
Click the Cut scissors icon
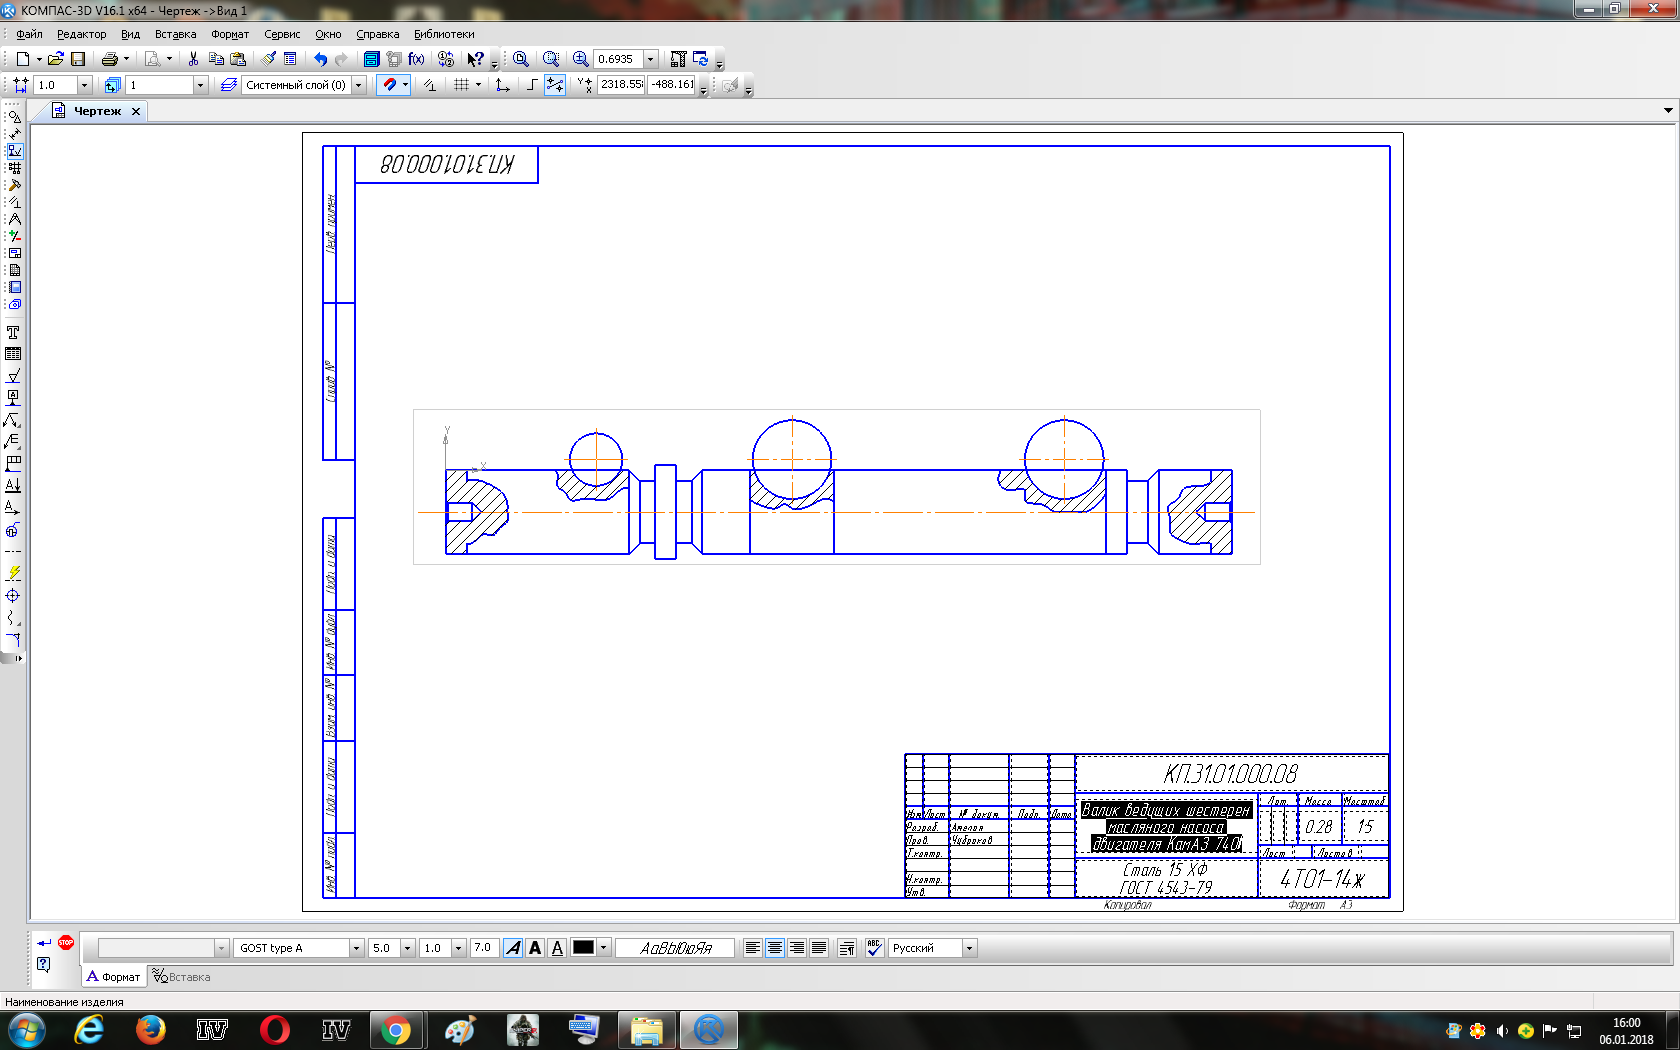pos(193,59)
